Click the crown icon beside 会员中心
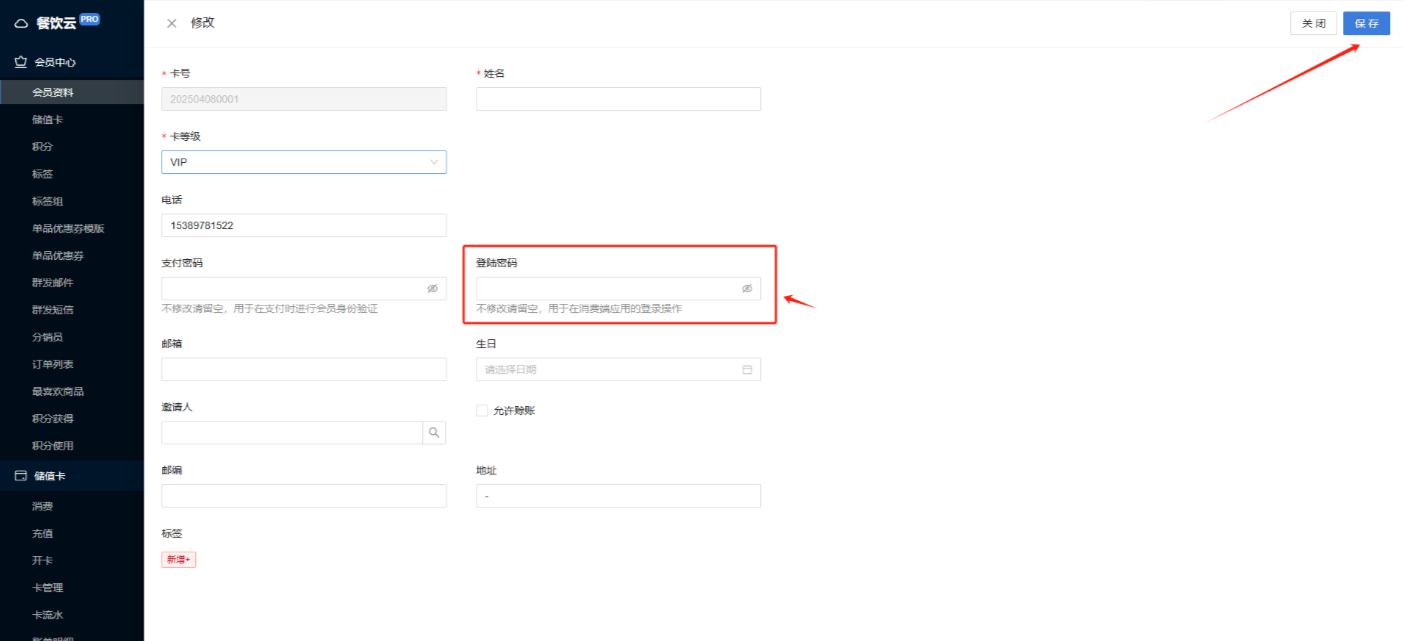The width and height of the screenshot is (1403, 641). click(x=20, y=62)
